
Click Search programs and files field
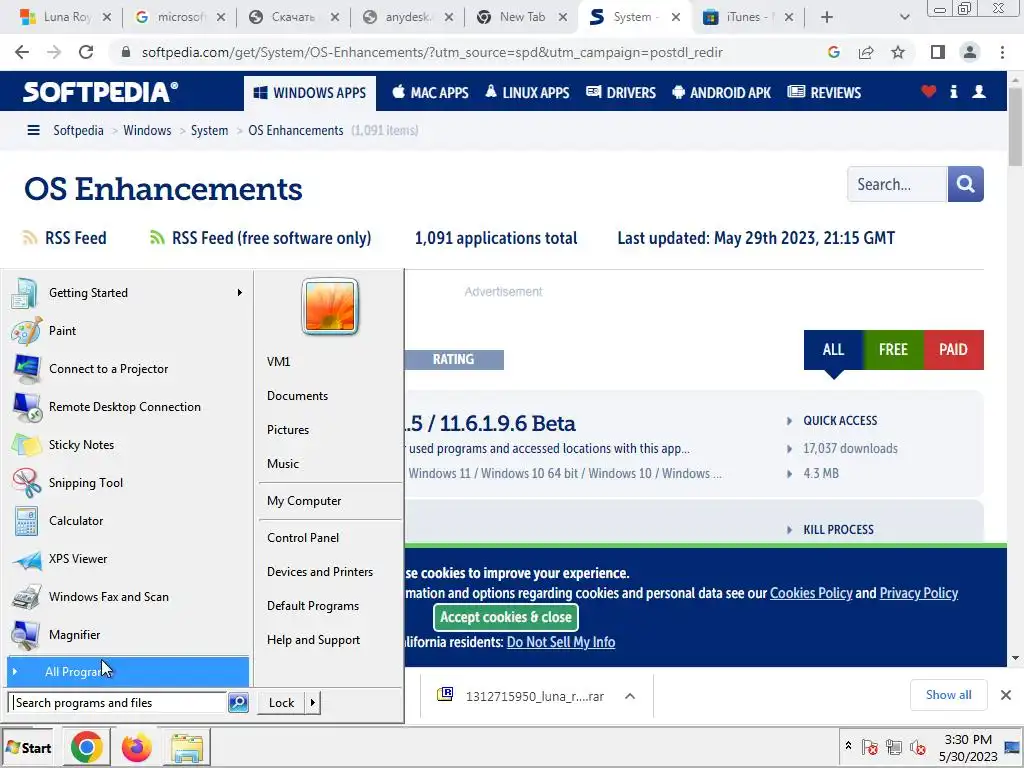coord(118,703)
